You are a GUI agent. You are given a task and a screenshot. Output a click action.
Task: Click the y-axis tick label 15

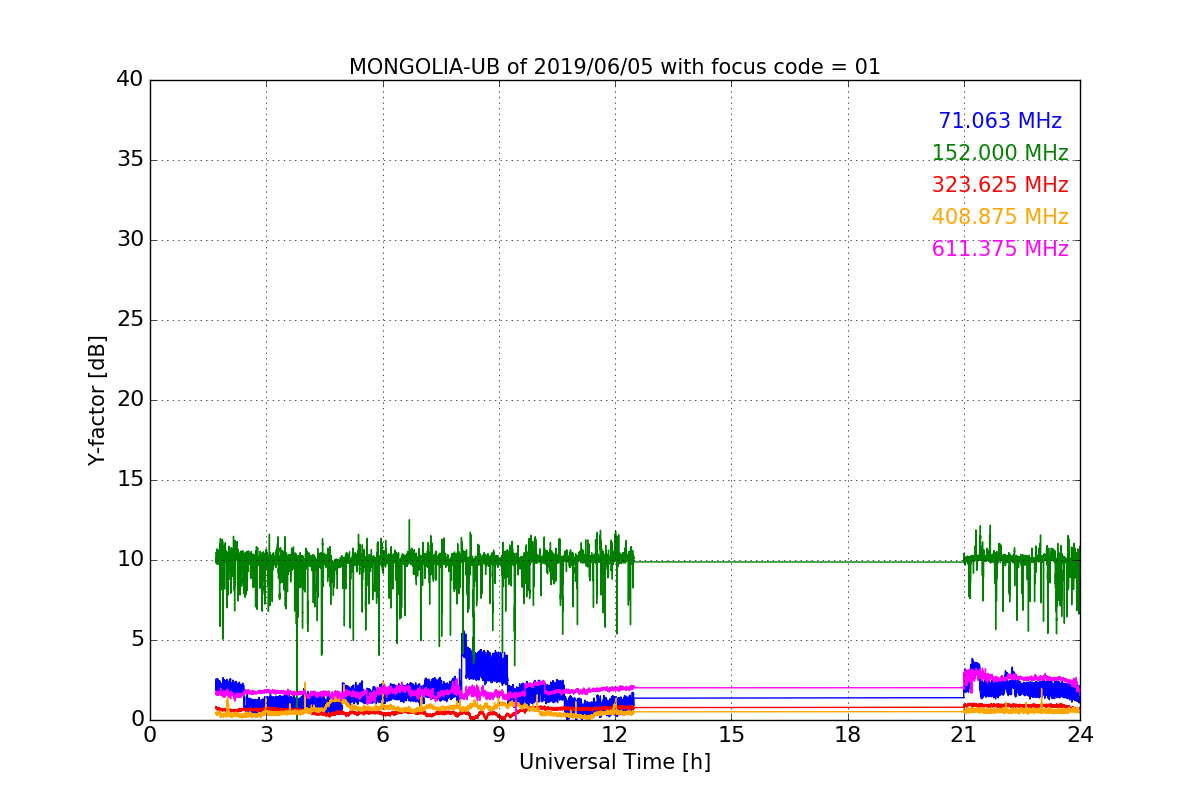tap(130, 480)
